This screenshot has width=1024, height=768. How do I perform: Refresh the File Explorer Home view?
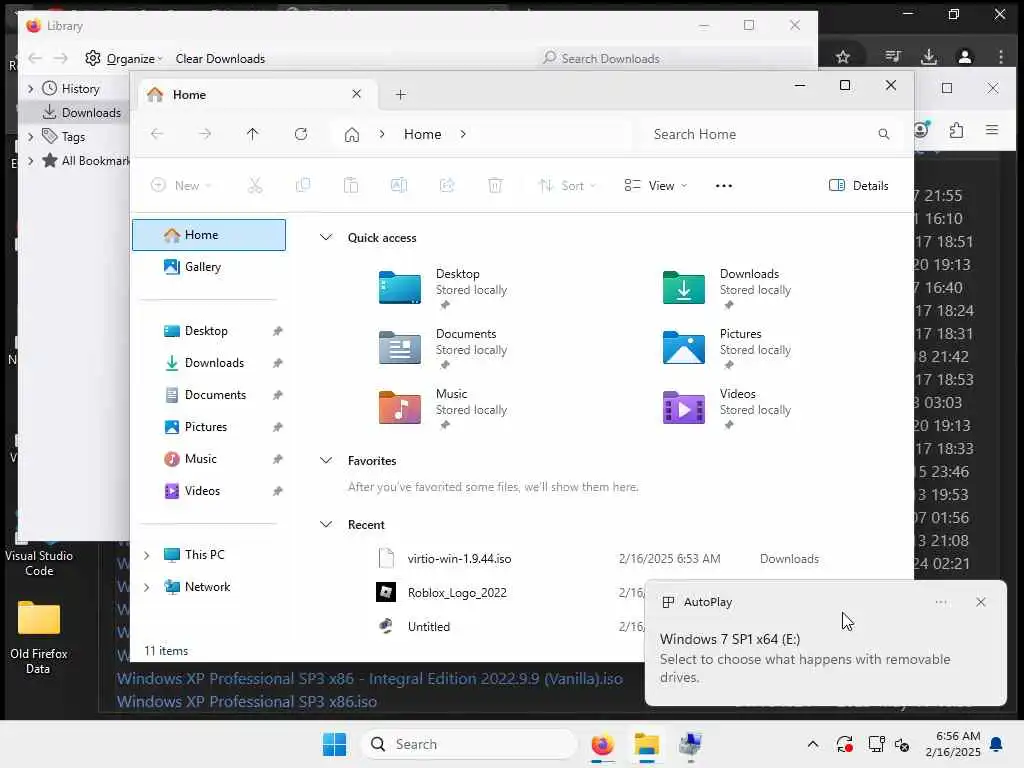click(301, 134)
